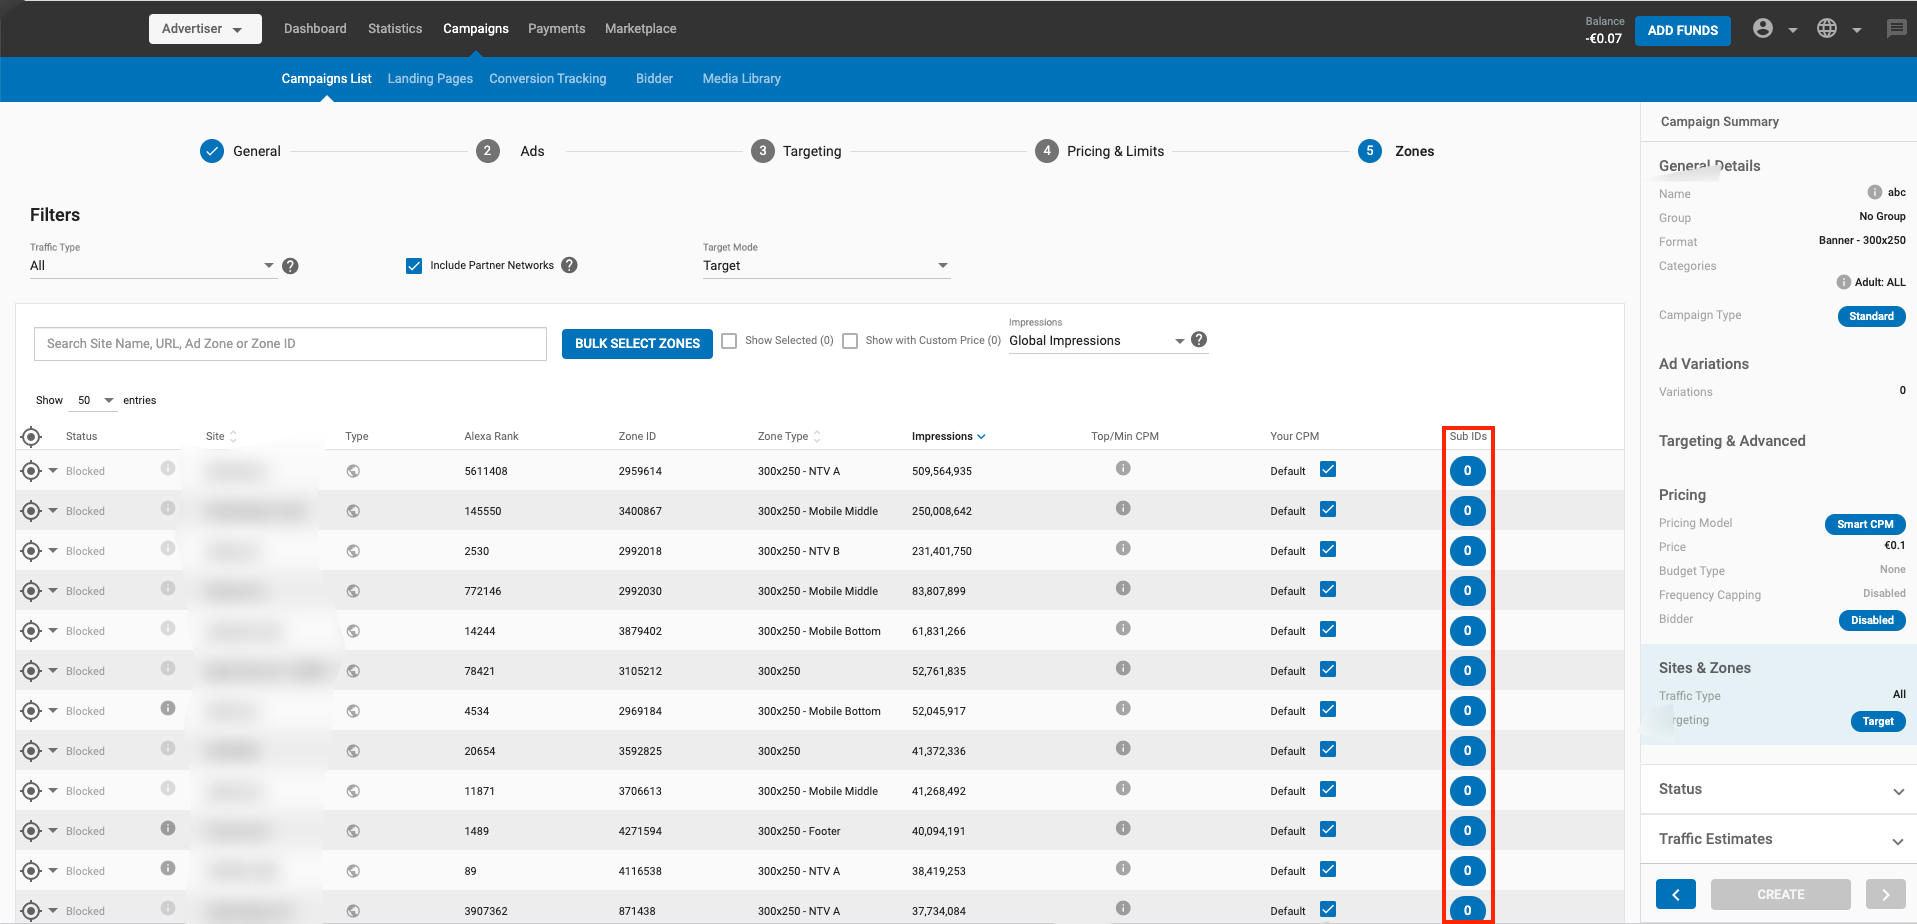Open the language globe icon menu
Viewport: 1917px width, 924px height.
coord(1827,29)
